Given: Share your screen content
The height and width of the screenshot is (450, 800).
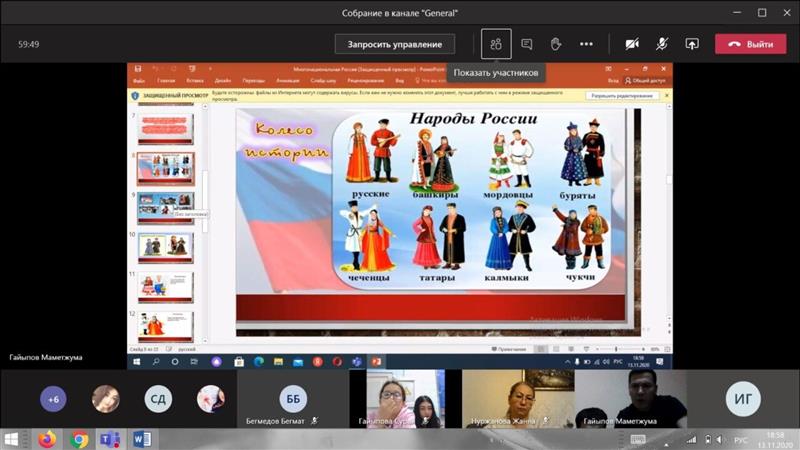Looking at the screenshot, I should point(691,44).
